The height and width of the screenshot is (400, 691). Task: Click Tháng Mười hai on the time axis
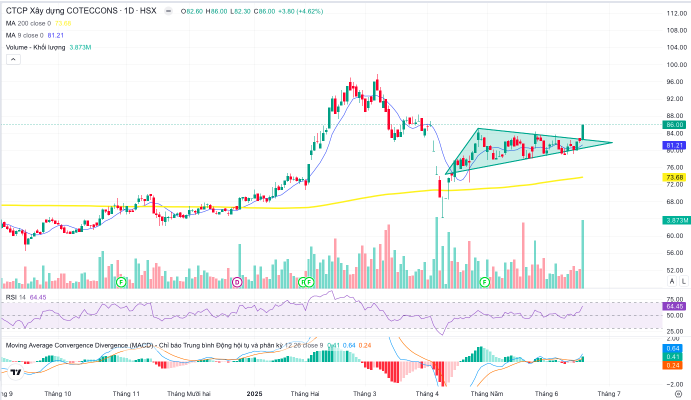pyautogui.click(x=189, y=393)
